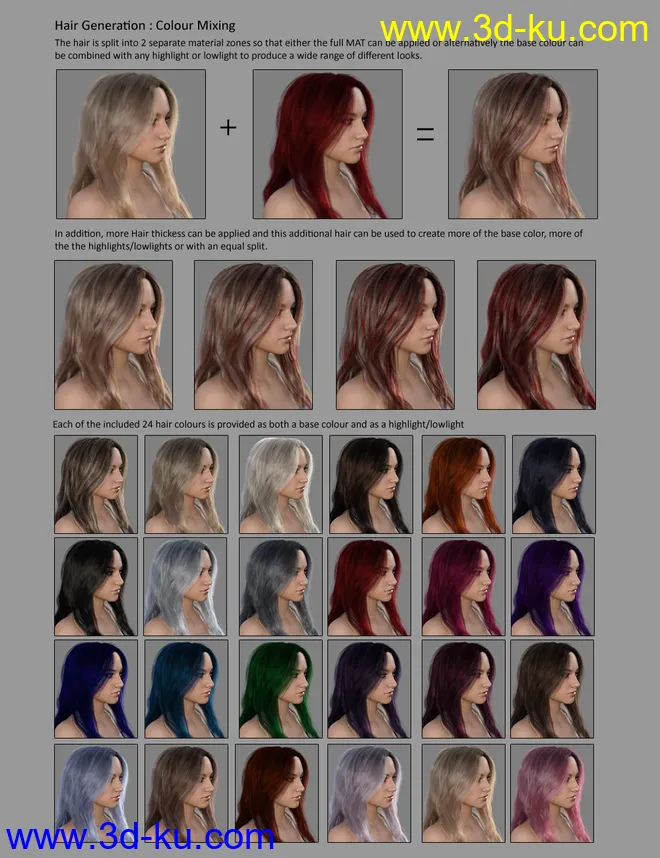Click the plus sign between hair images
Viewport: 660px width, 858px height.
click(x=228, y=128)
